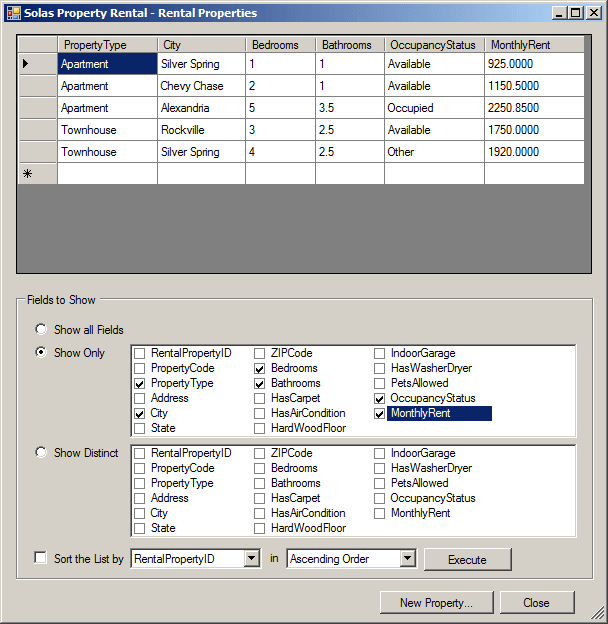Check Bedrooms in Show Distinct list

click(x=259, y=468)
